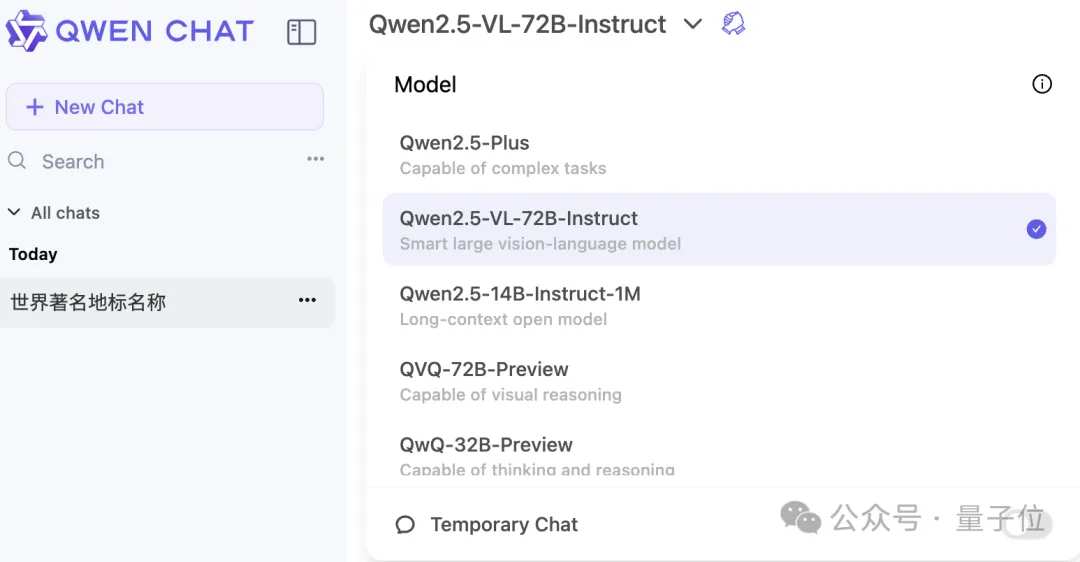Screen dimensions: 1080x562
Task: Expand the model selector chevron
Action: [x=693, y=25]
